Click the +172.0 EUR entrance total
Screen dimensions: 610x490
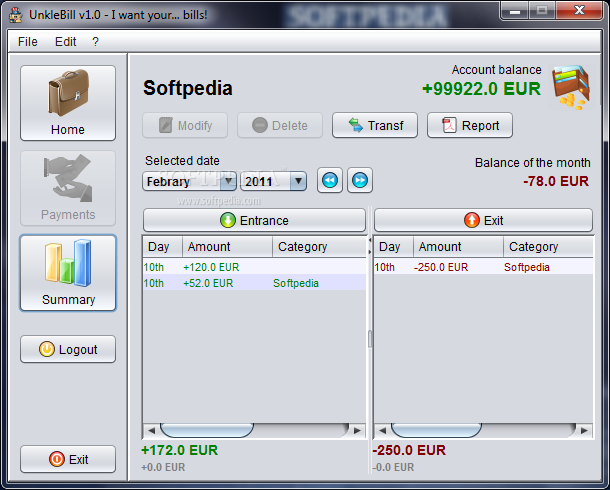coord(180,450)
